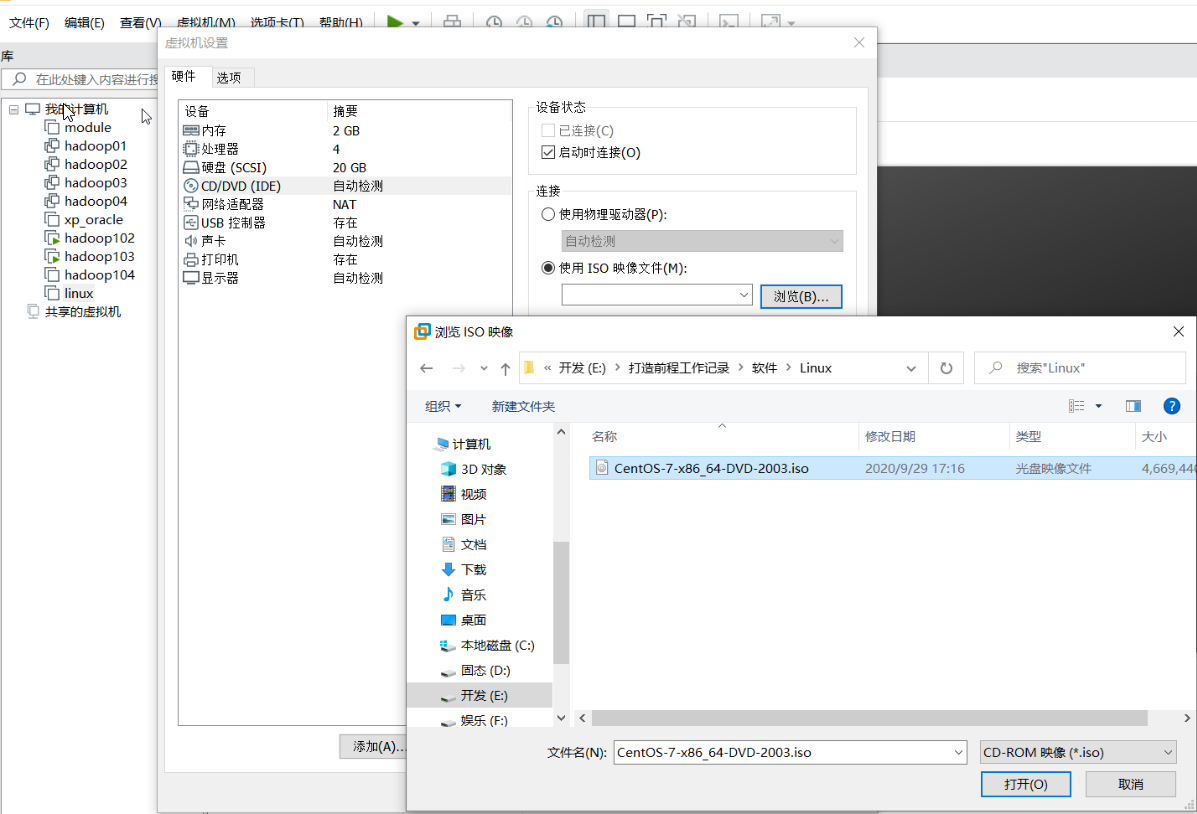
Task: Toggle 已连接(C) checkbox
Action: [547, 131]
